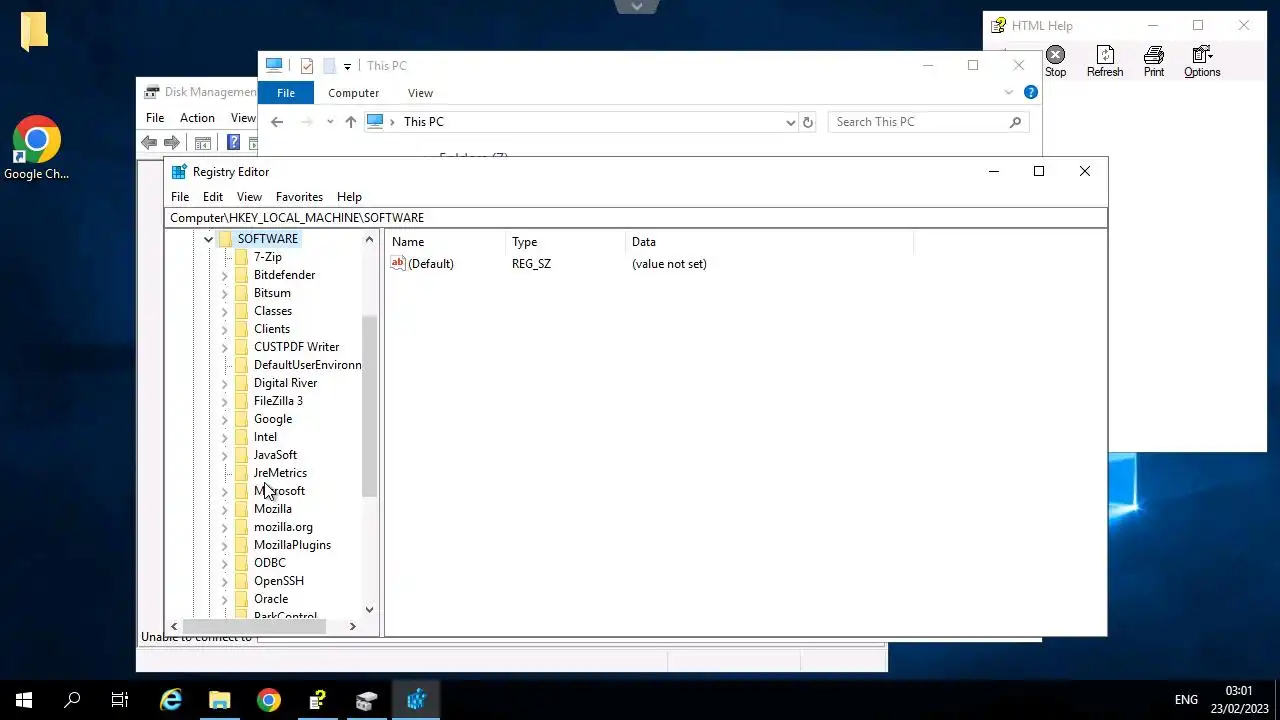
Task: Collapse the SOFTWARE registry key
Action: pyautogui.click(x=208, y=239)
